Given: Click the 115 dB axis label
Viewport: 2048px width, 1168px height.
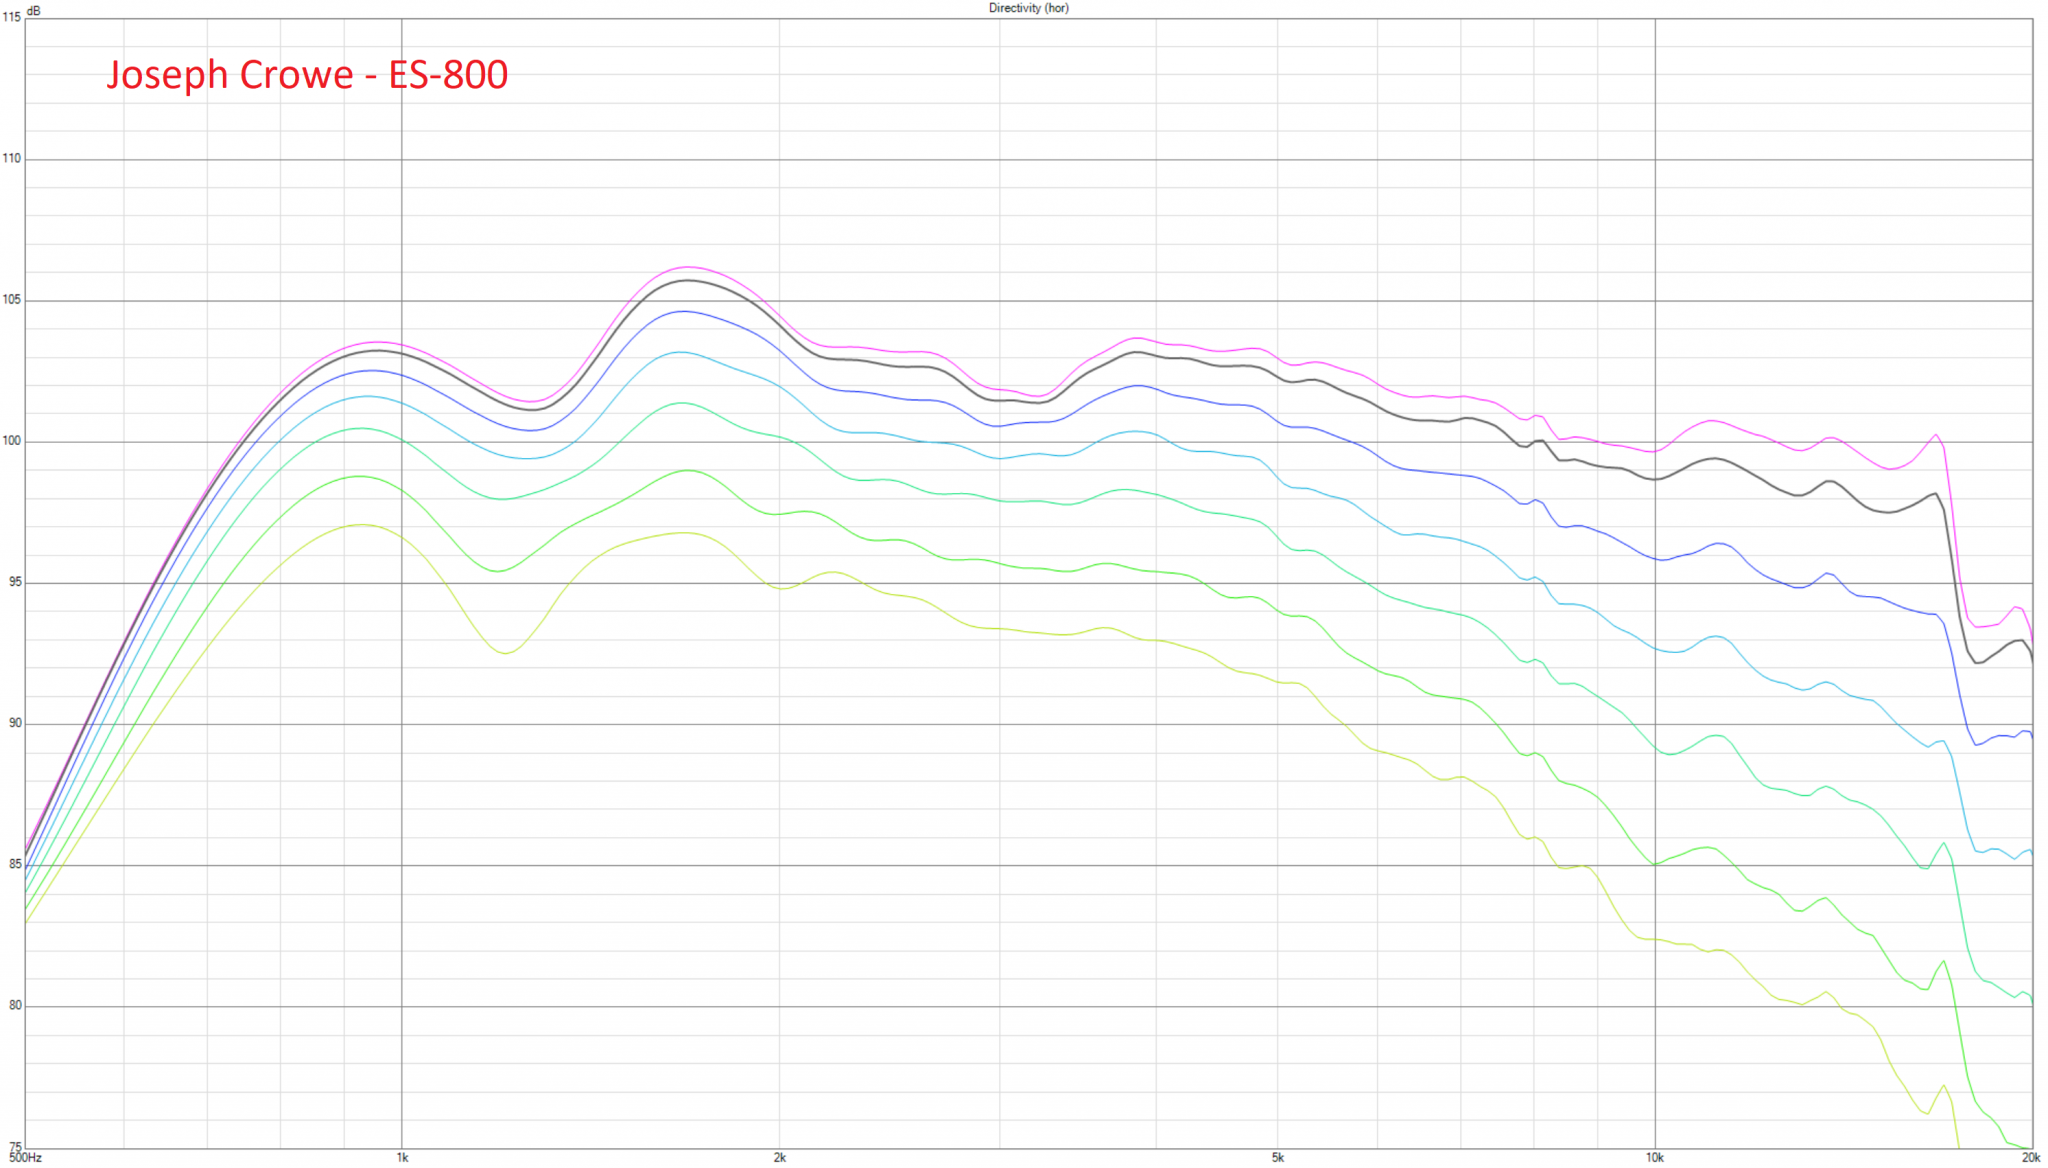Looking at the screenshot, I should [11, 17].
